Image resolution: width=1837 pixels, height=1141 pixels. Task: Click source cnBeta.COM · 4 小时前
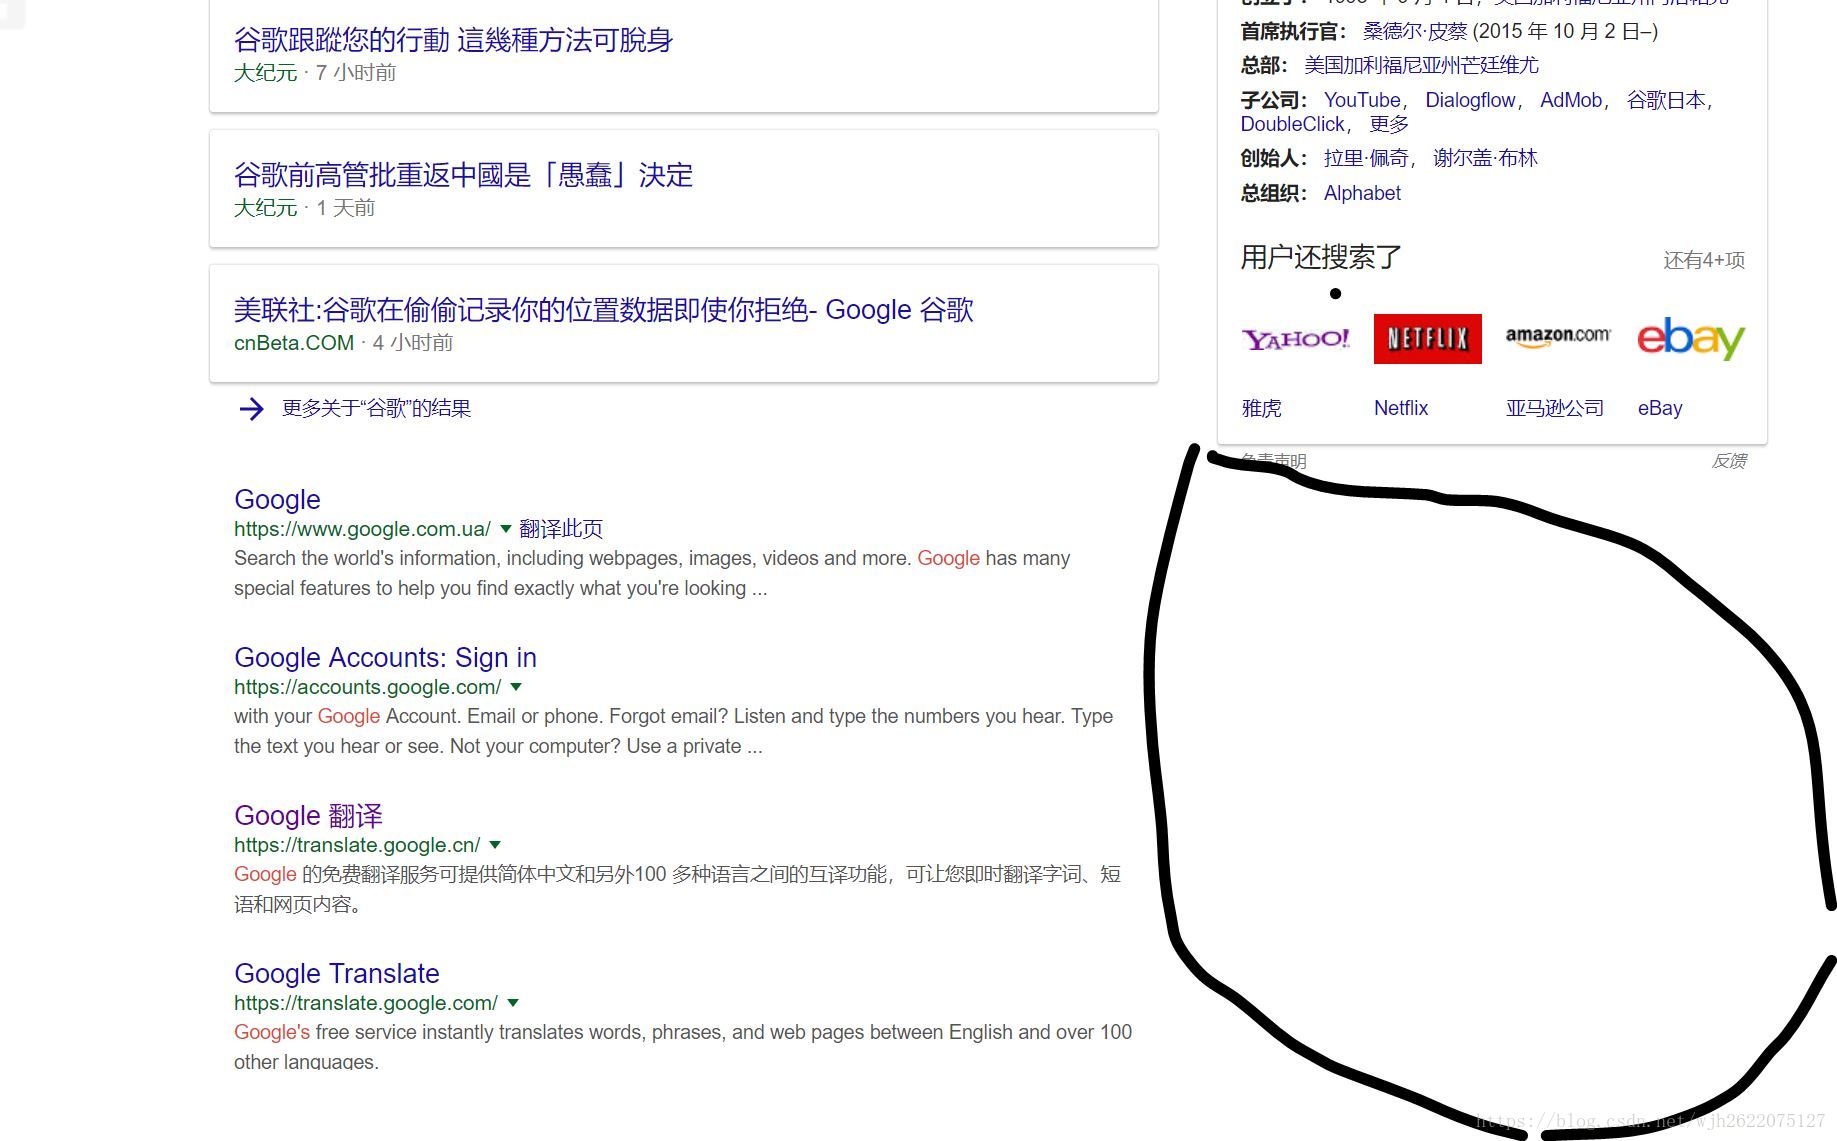(x=343, y=343)
